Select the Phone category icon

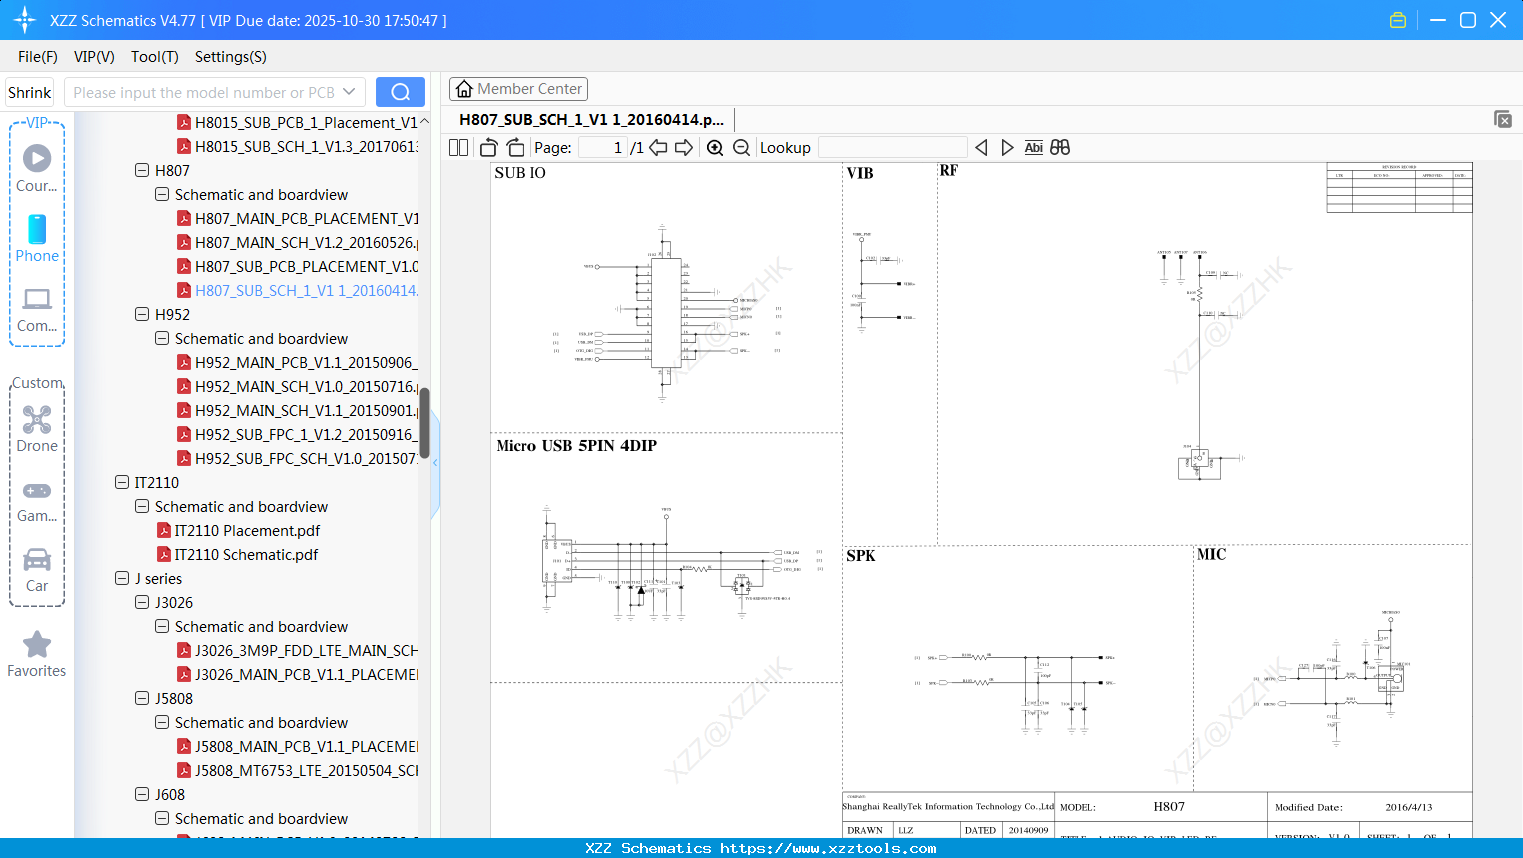pyautogui.click(x=37, y=239)
